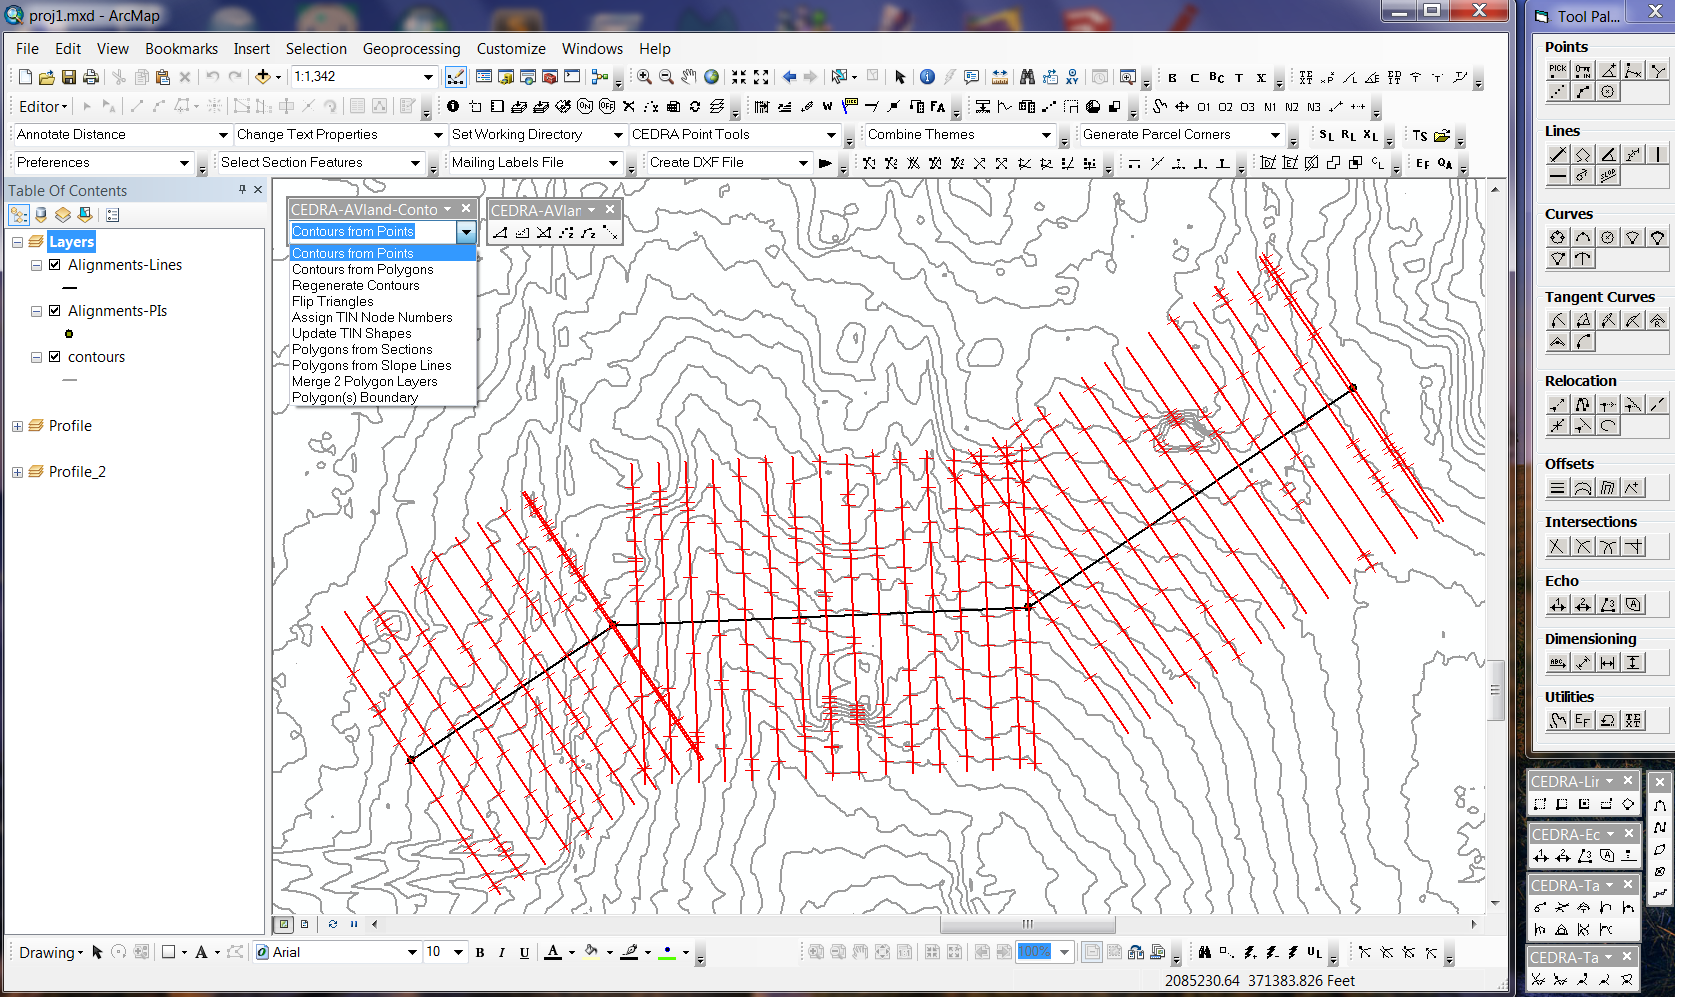Refresh the map view
Image resolution: width=1681 pixels, height=997 pixels.
click(x=332, y=924)
